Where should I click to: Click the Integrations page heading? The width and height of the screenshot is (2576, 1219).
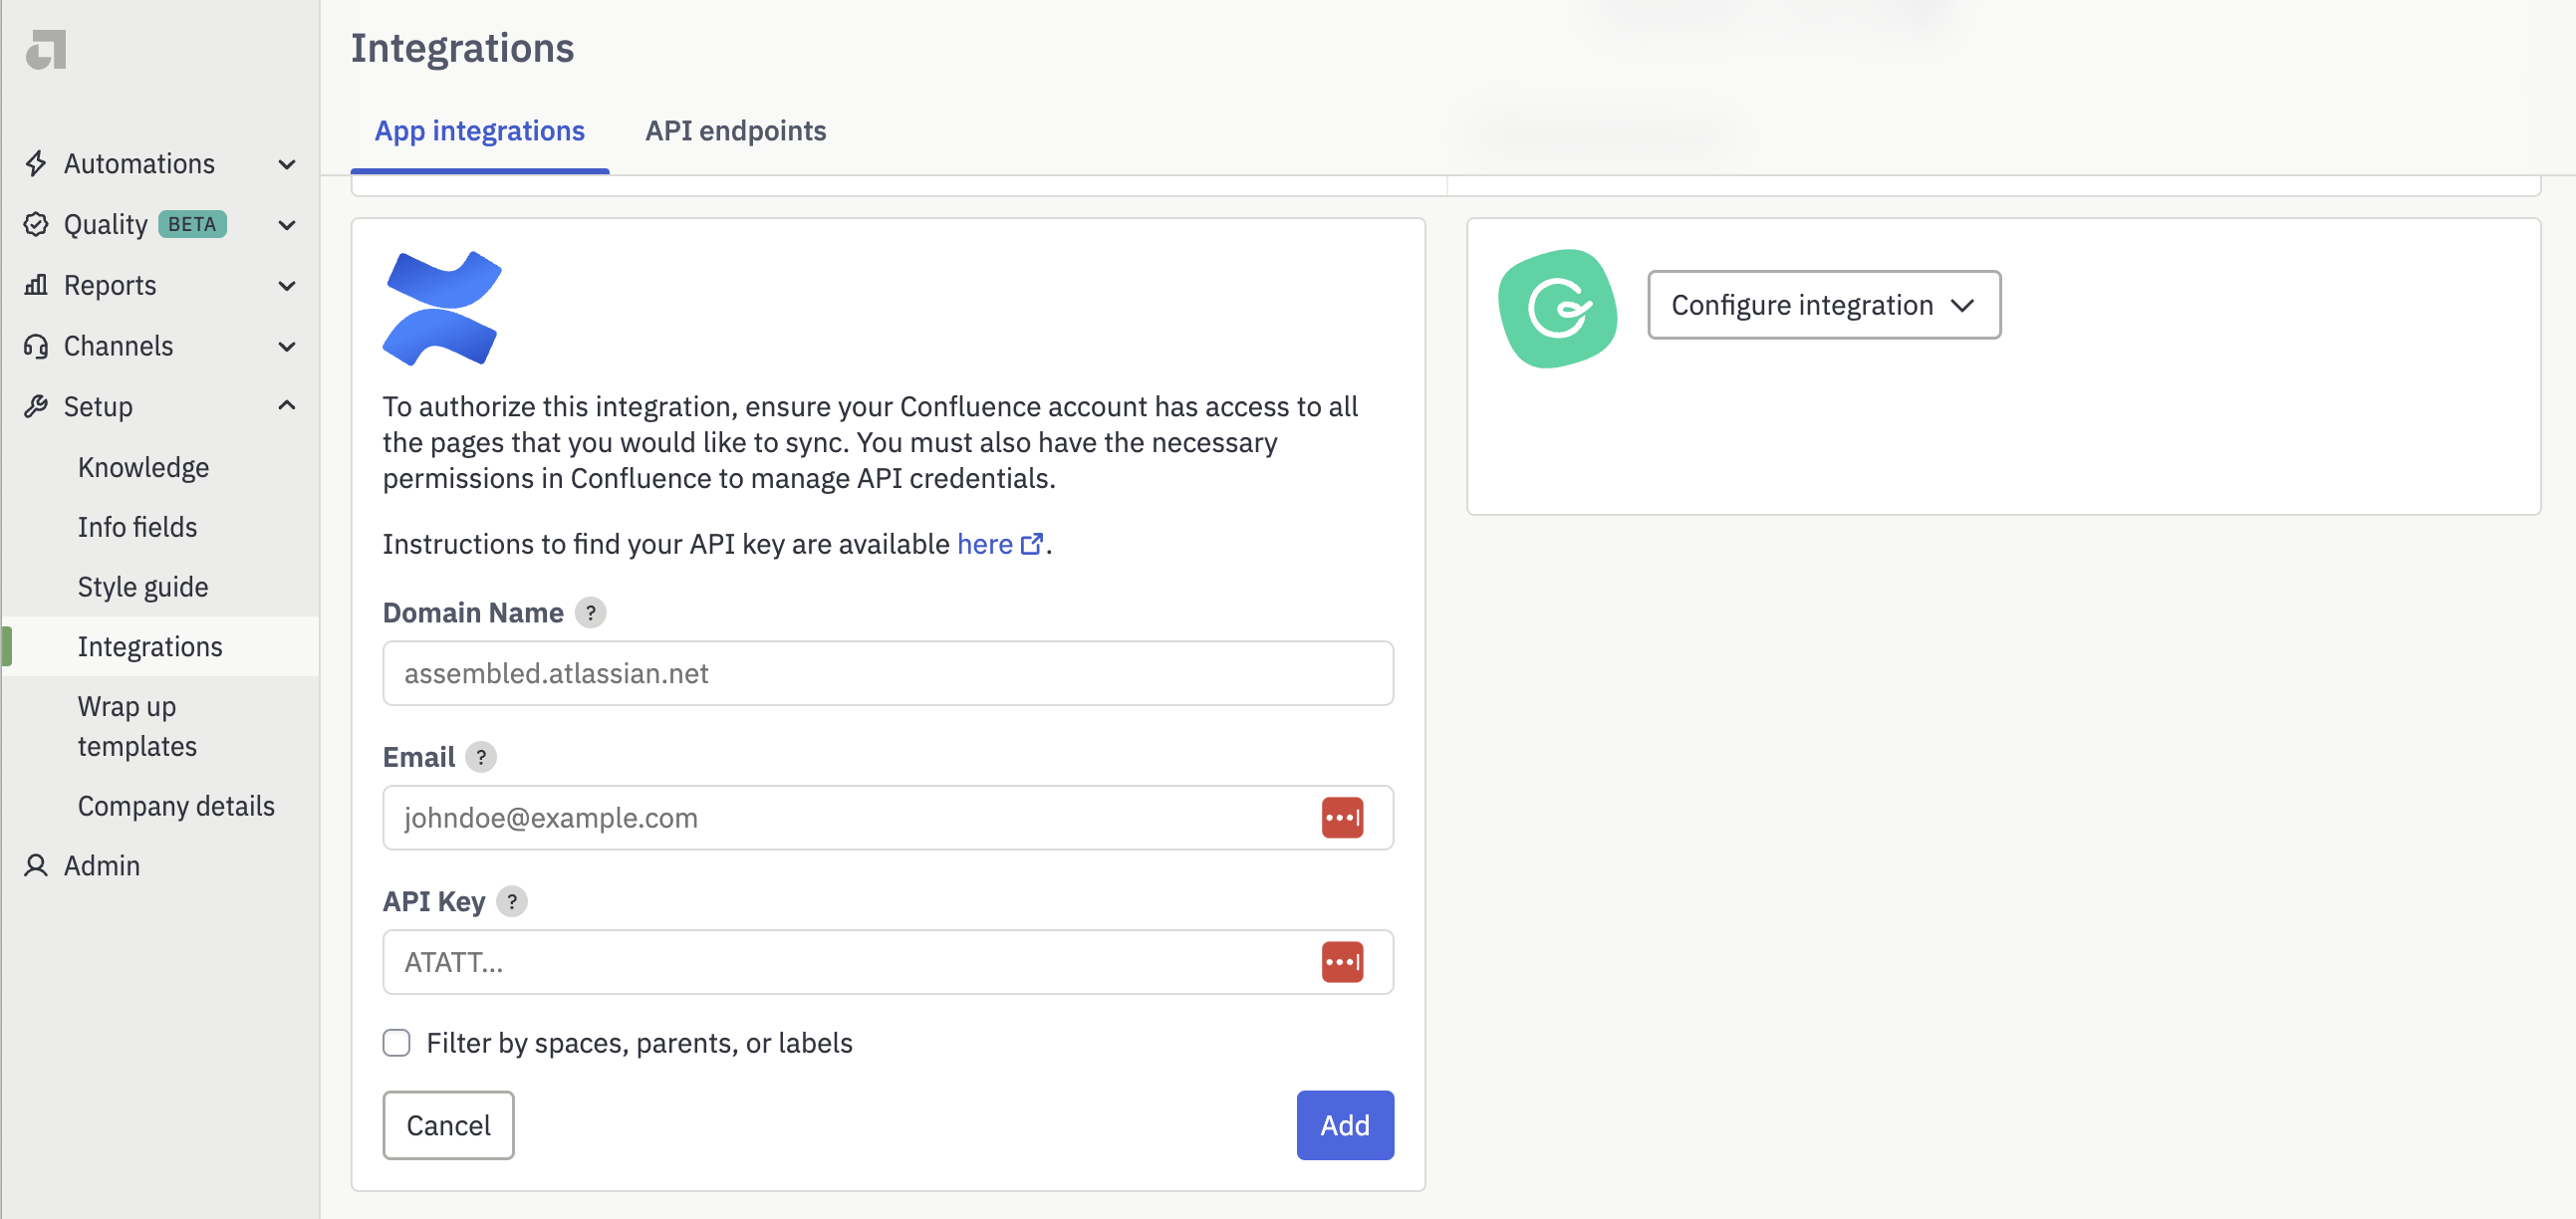pos(462,48)
